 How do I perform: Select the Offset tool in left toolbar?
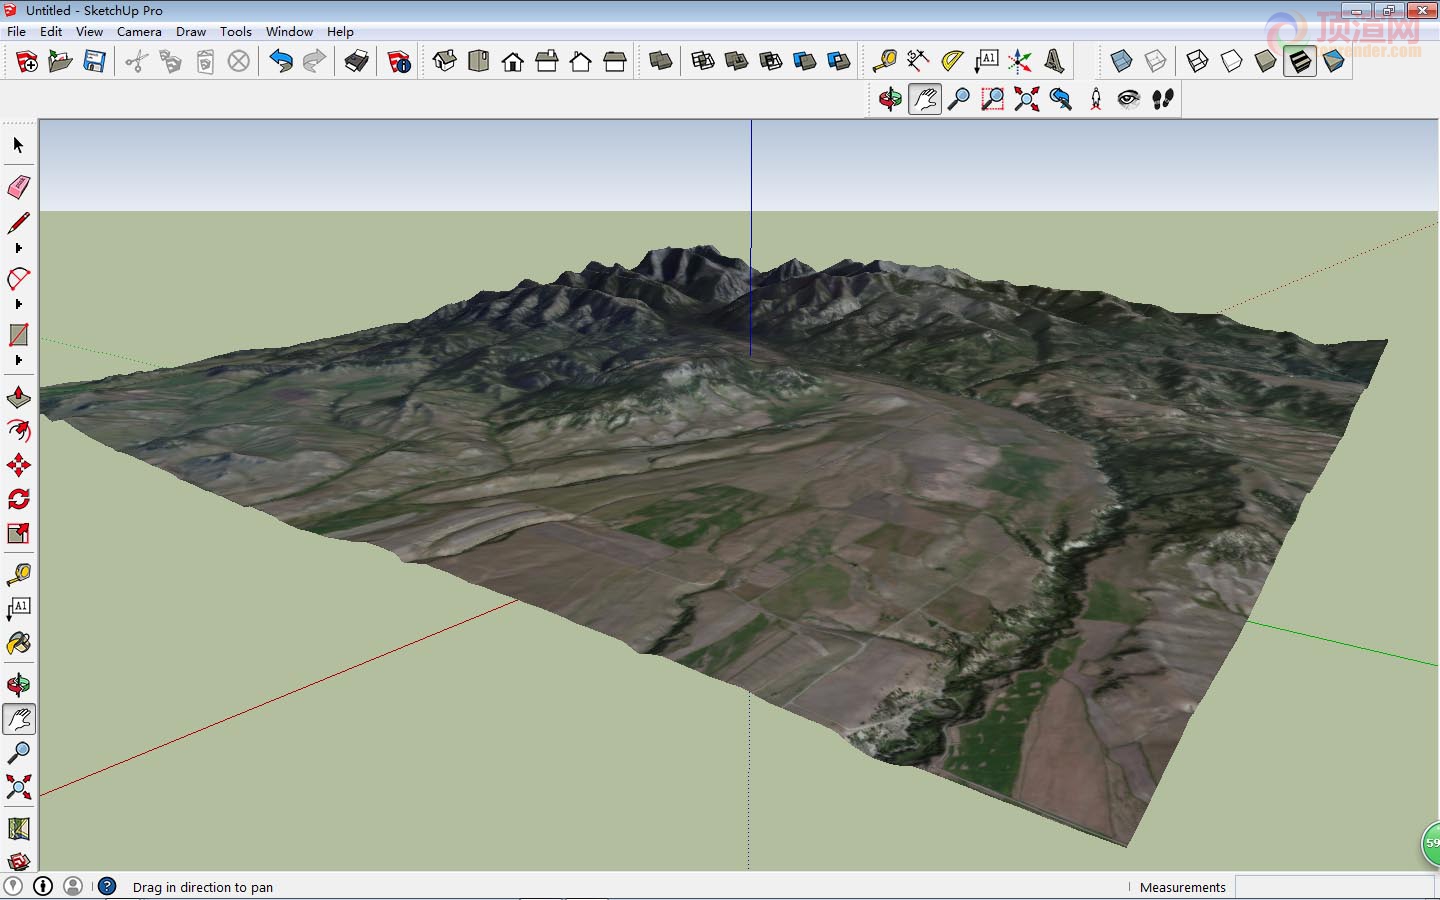point(18,431)
